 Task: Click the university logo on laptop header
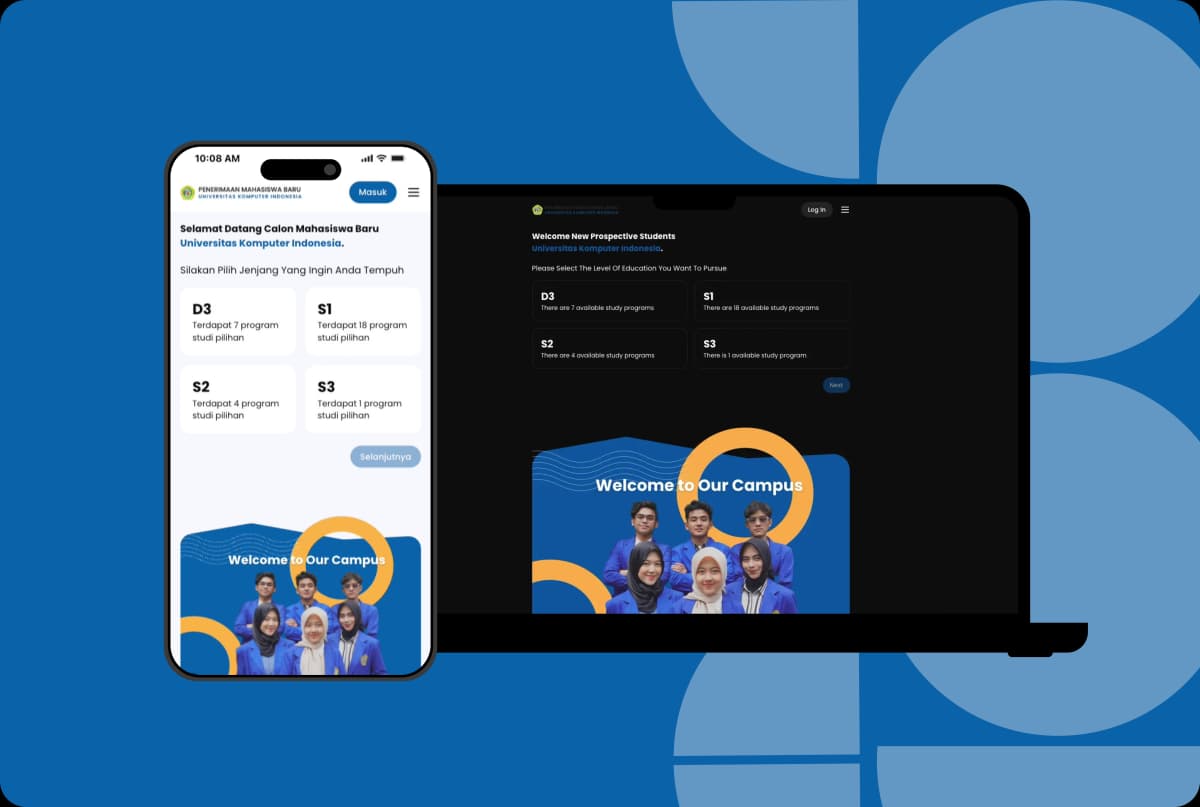point(537,210)
